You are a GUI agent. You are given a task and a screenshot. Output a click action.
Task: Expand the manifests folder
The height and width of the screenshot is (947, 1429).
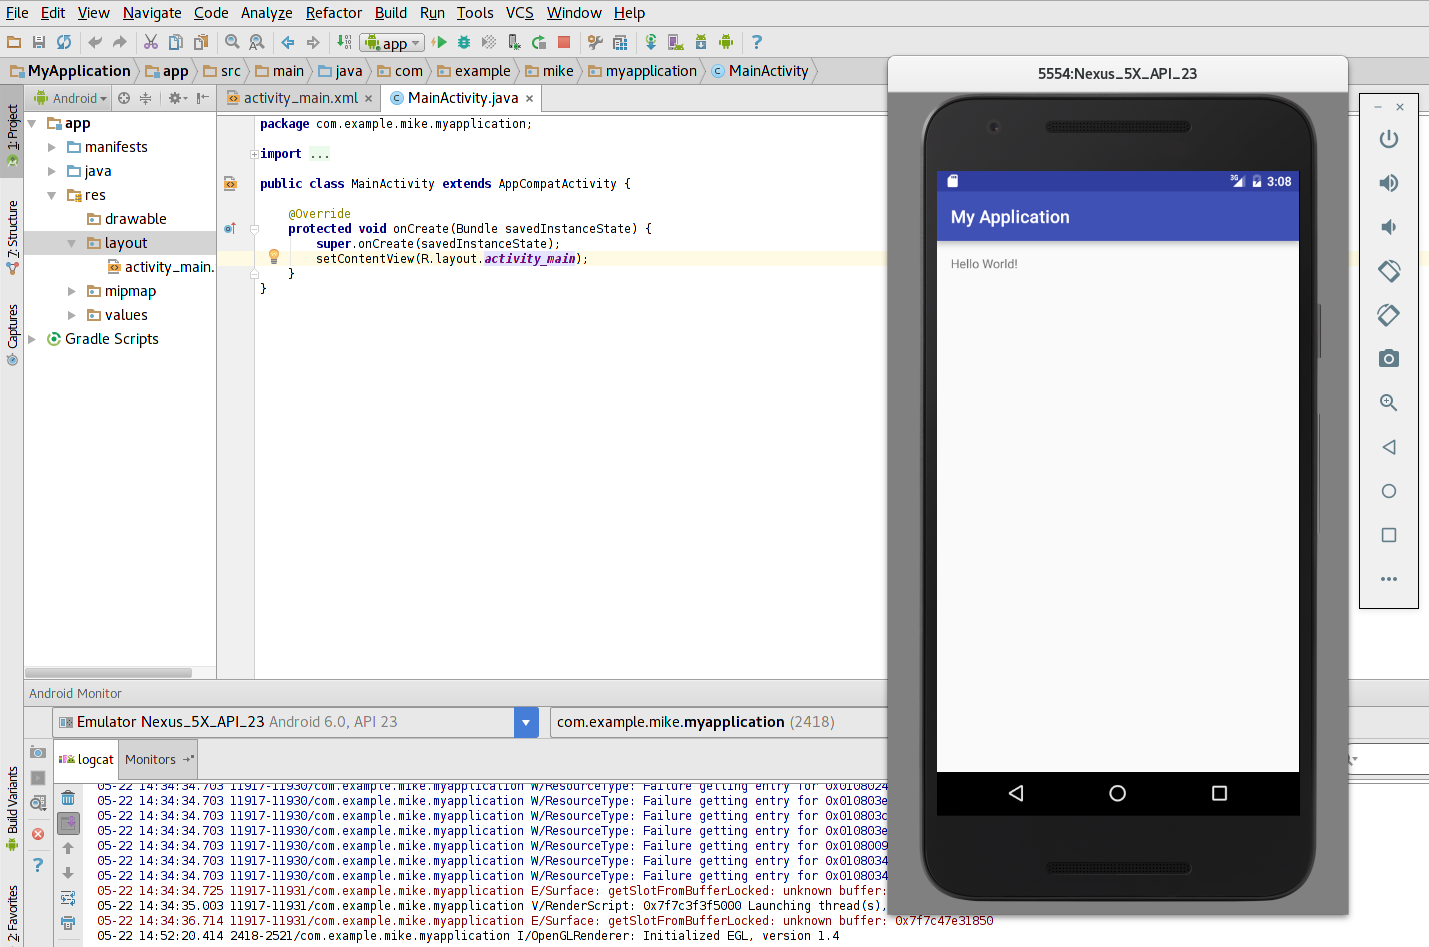52,147
